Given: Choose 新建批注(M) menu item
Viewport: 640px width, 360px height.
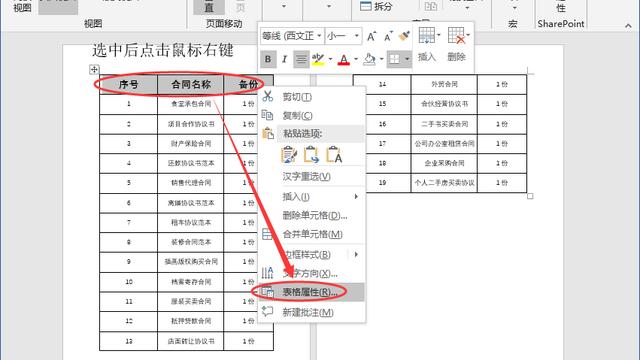Looking at the screenshot, I should pyautogui.click(x=311, y=312).
